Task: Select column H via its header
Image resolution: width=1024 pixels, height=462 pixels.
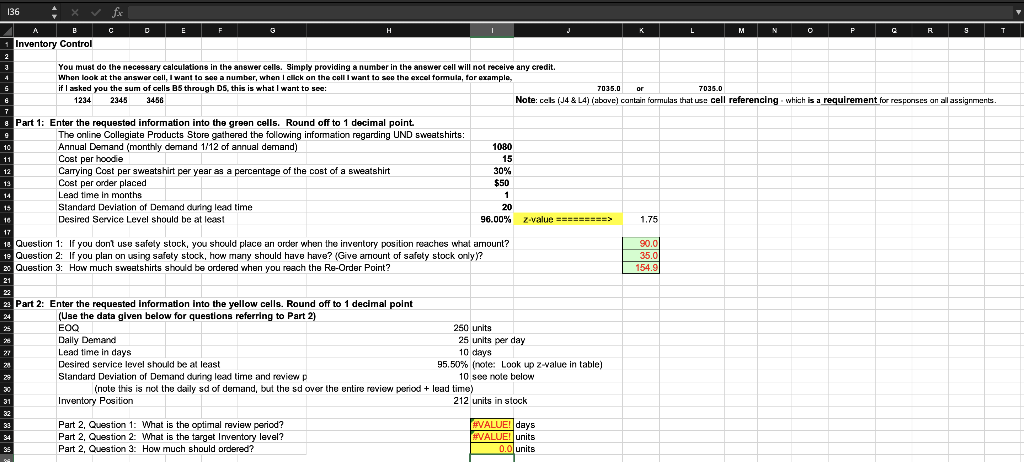Action: coord(389,30)
